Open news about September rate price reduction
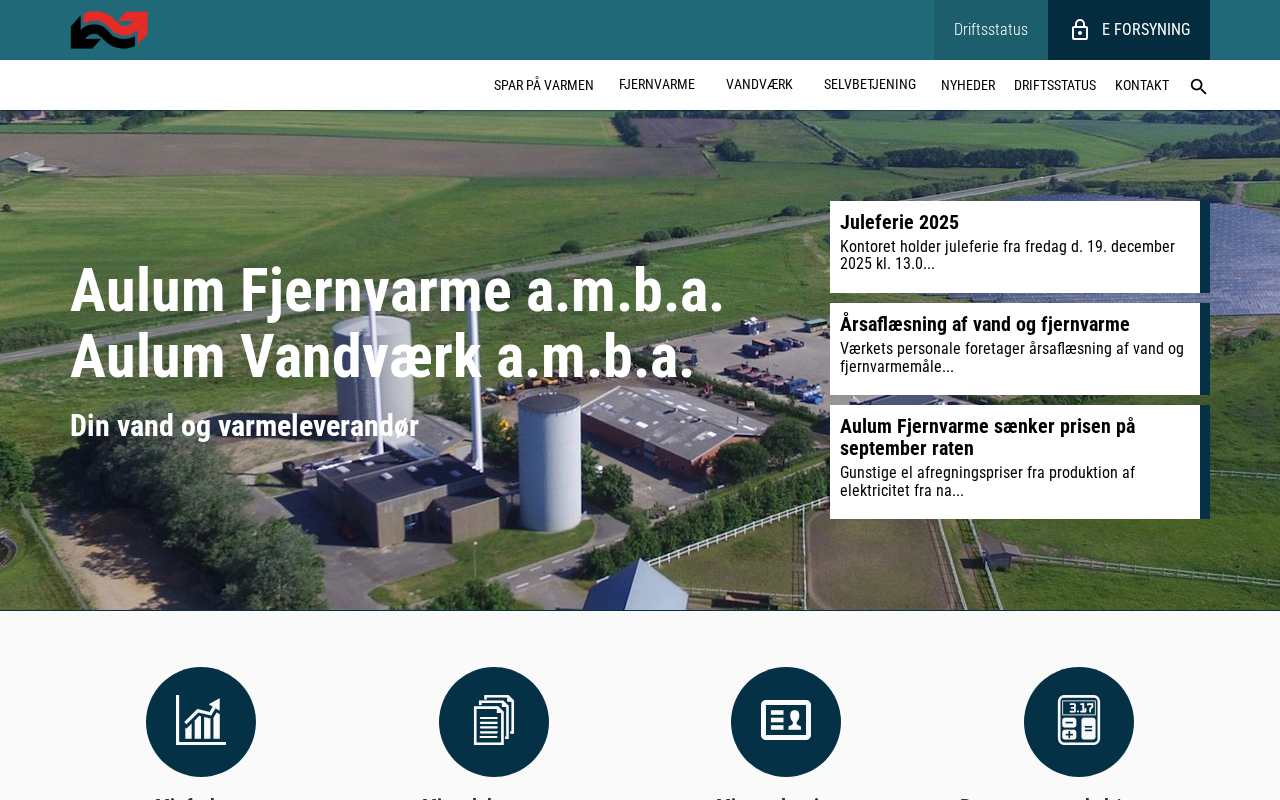 pyautogui.click(x=1020, y=462)
